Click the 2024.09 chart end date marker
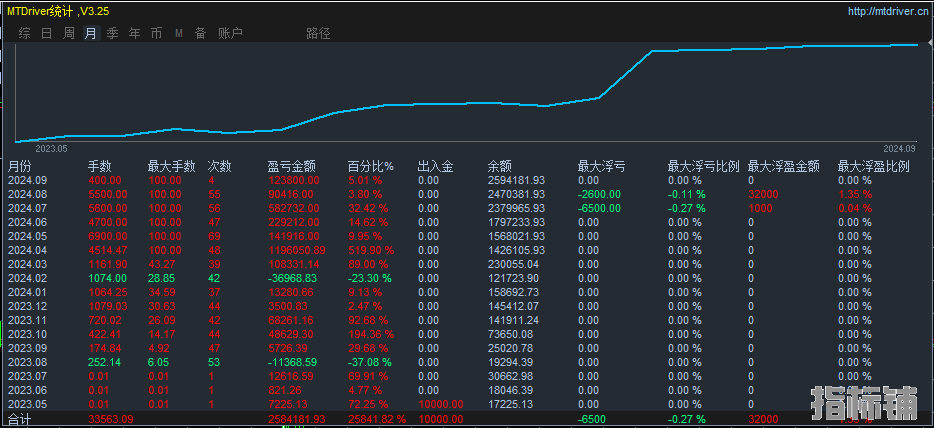This screenshot has width=934, height=428. click(899, 148)
